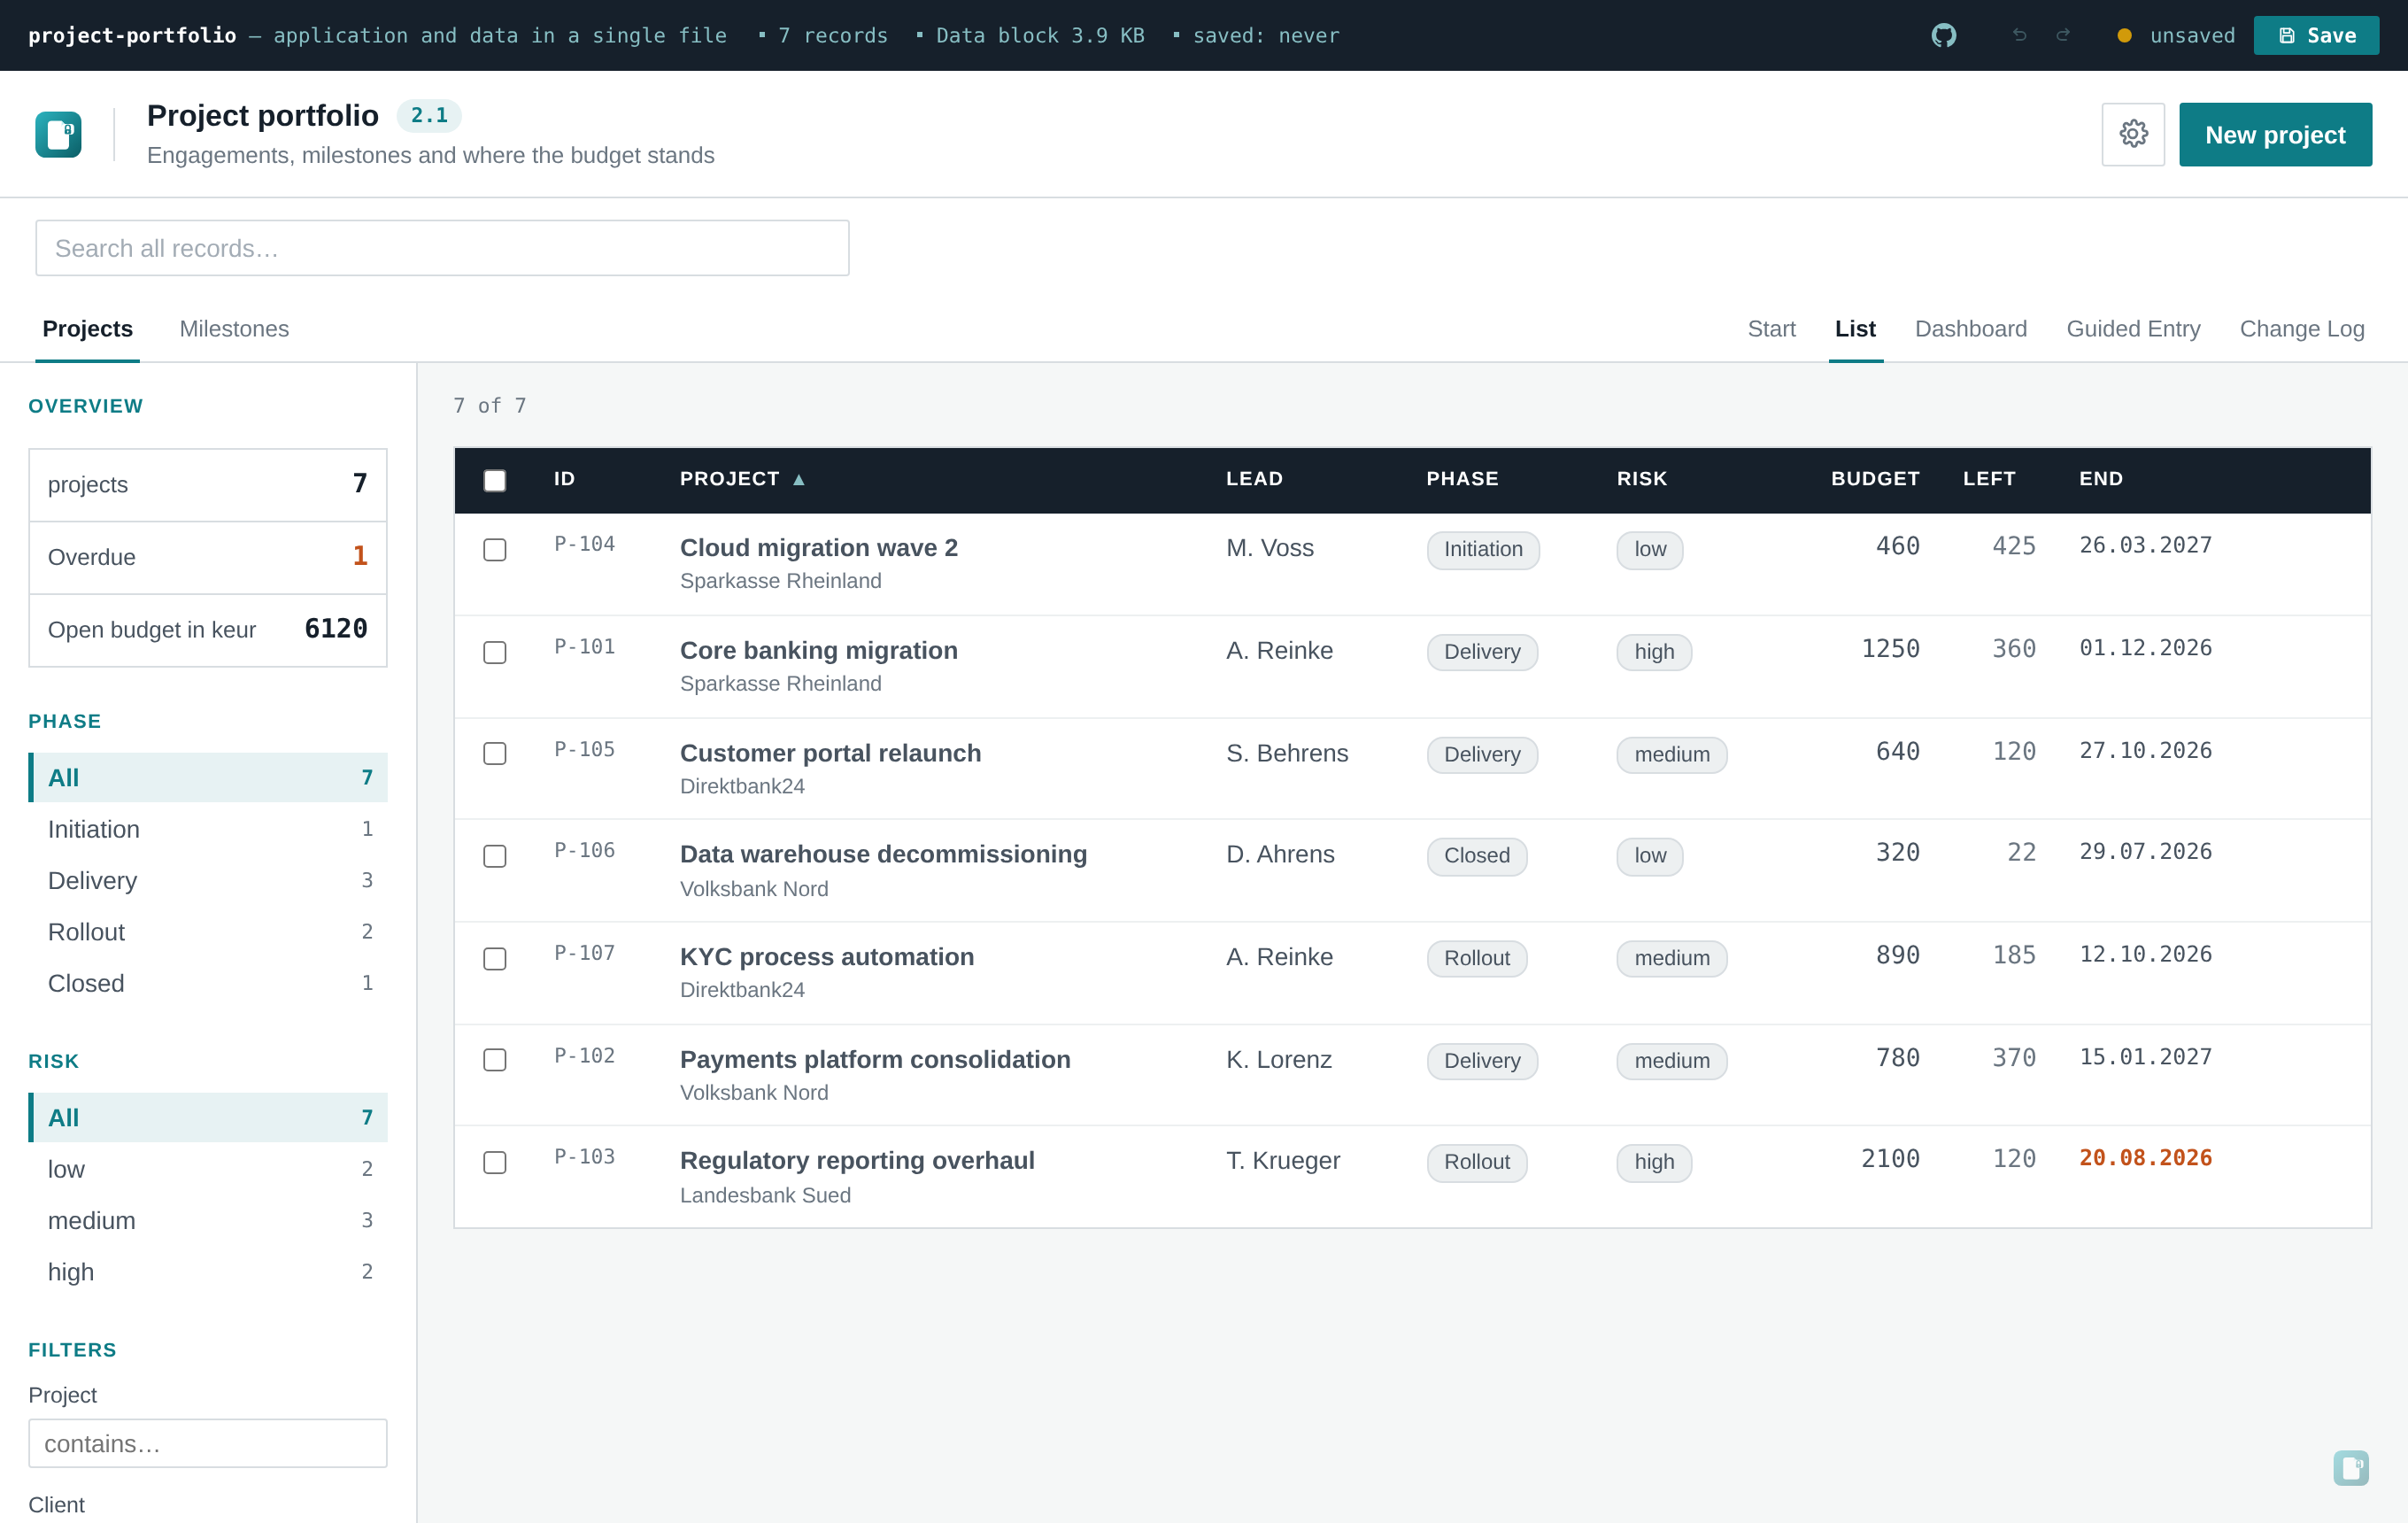Image resolution: width=2408 pixels, height=1523 pixels.
Task: Click the redo arrow icon
Action: (x=2062, y=36)
